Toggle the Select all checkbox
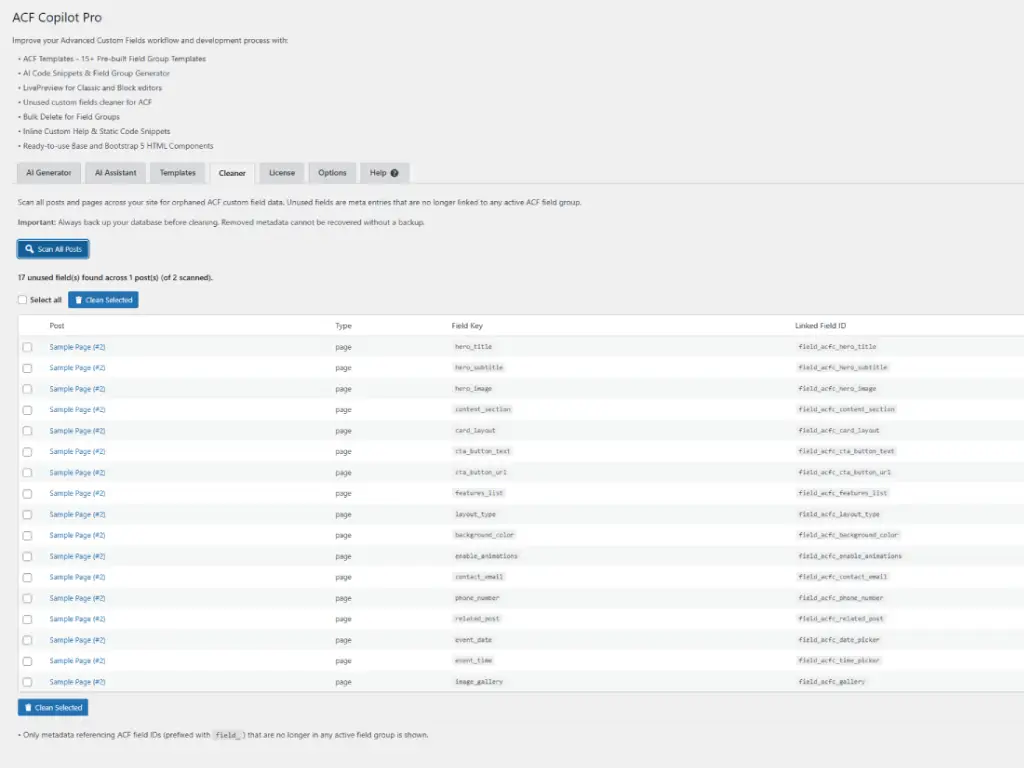The width and height of the screenshot is (1024, 768). (x=23, y=300)
